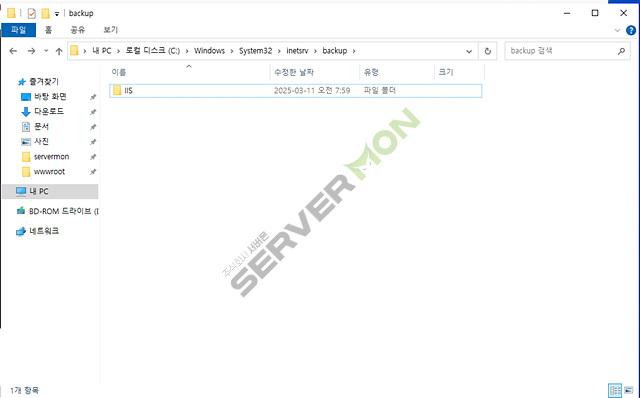Click the properties quick access icon
The width and height of the screenshot is (640, 398).
(31, 13)
